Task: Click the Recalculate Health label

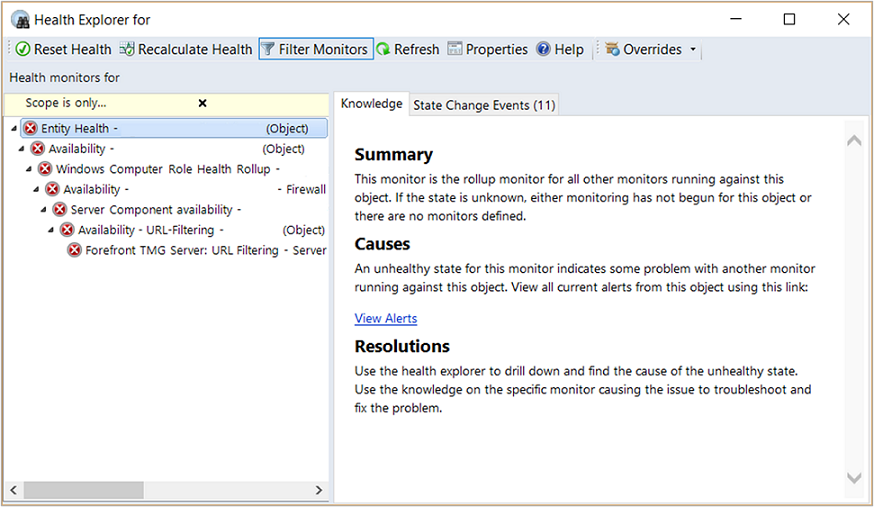Action: coord(195,50)
